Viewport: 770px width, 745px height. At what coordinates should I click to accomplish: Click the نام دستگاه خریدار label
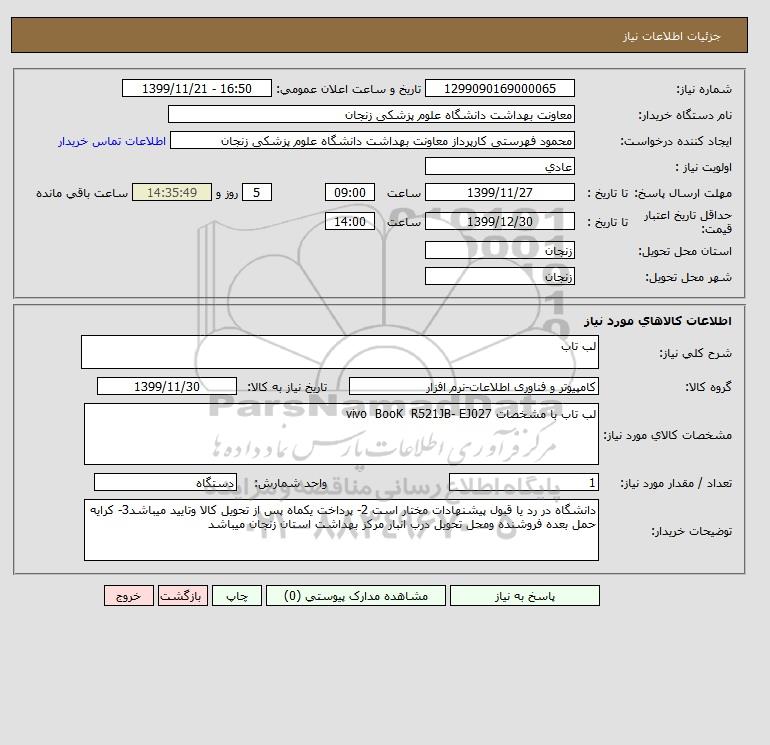point(685,115)
